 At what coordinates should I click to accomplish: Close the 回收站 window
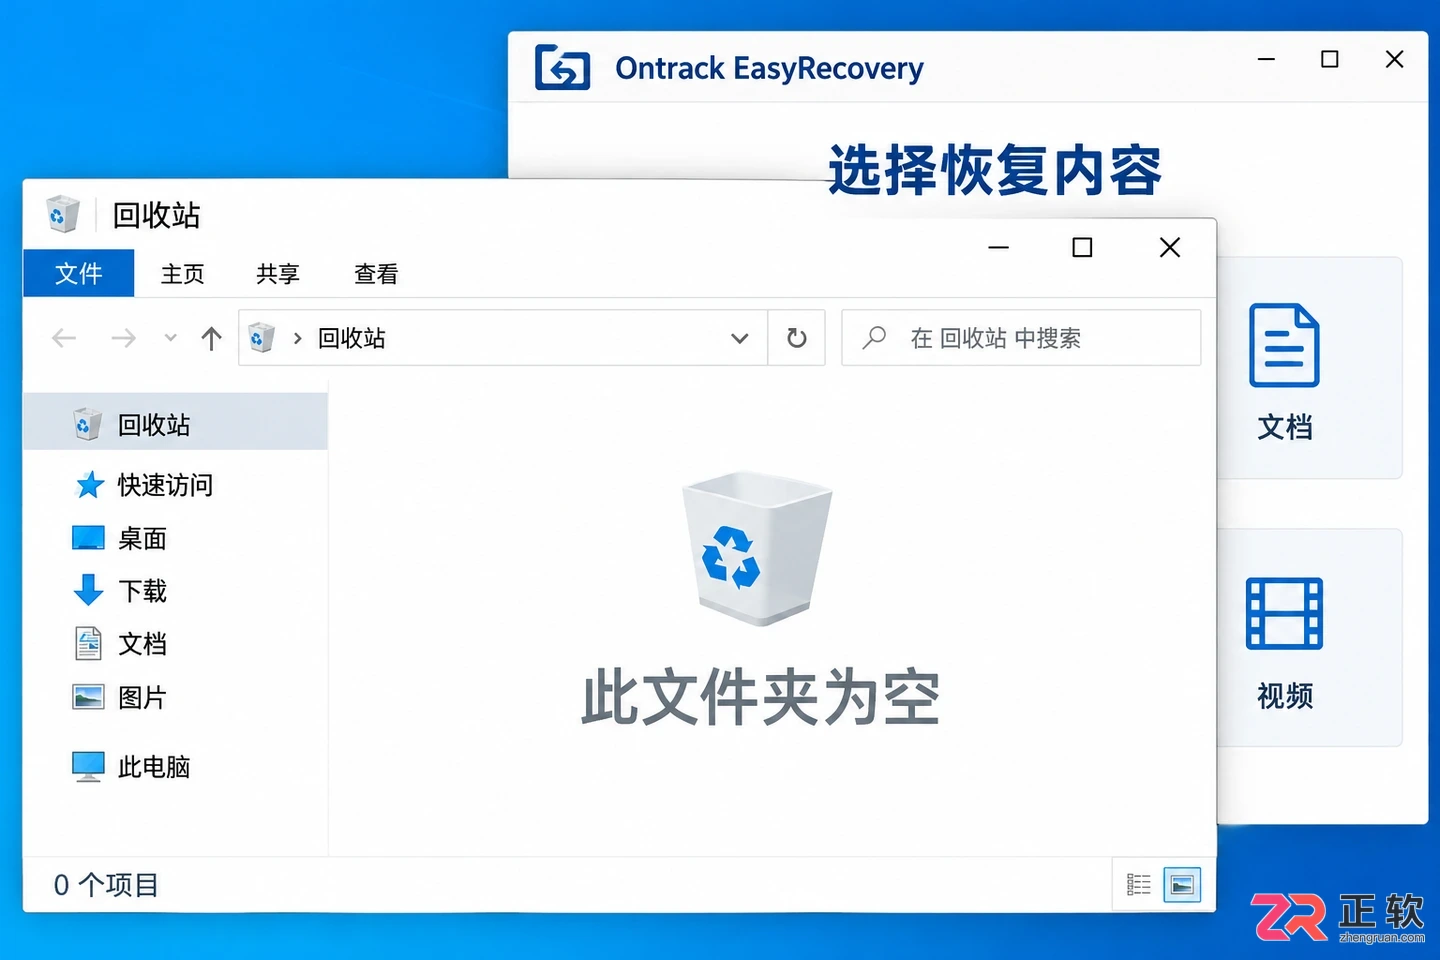coord(1170,247)
